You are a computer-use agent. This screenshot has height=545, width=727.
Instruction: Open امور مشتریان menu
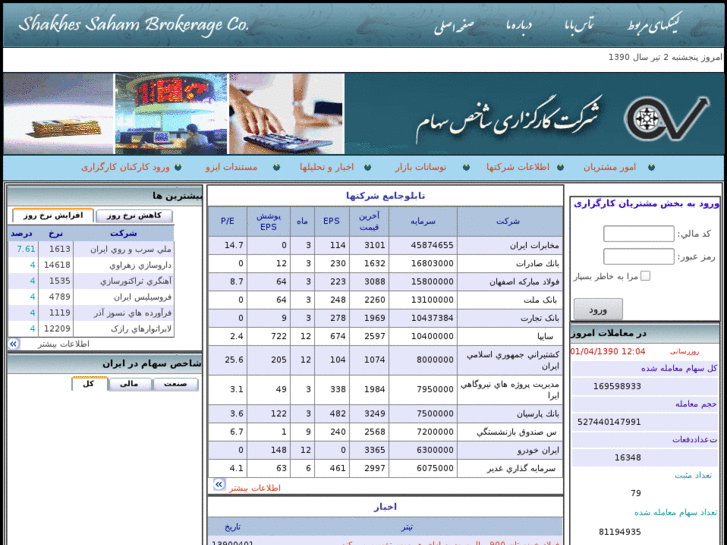pyautogui.click(x=610, y=167)
